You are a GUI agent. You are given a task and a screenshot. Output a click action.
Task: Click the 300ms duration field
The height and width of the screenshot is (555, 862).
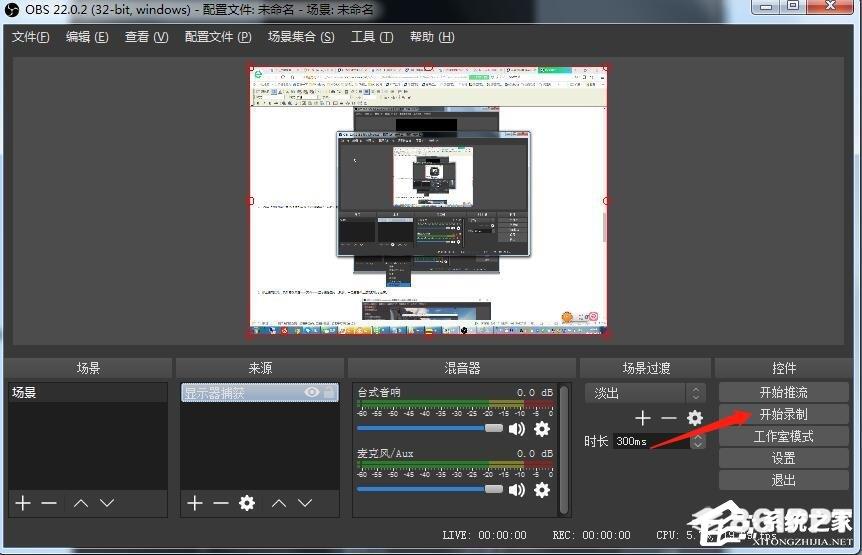[x=652, y=441]
